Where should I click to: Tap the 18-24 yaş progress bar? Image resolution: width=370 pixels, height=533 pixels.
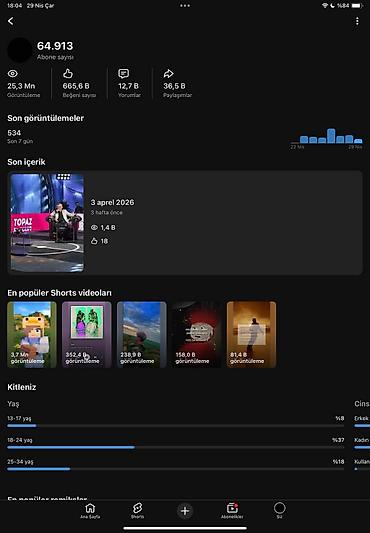click(175, 447)
